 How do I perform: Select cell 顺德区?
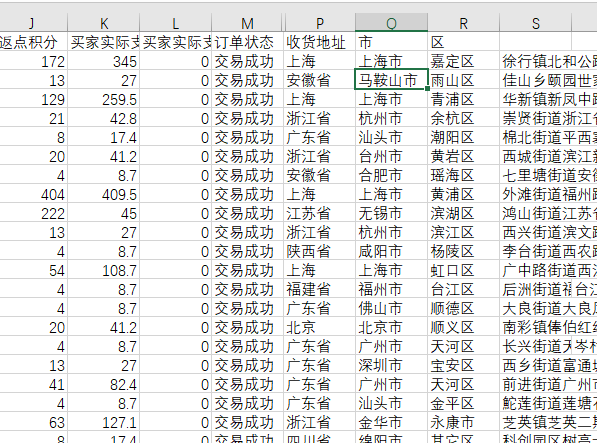point(463,308)
